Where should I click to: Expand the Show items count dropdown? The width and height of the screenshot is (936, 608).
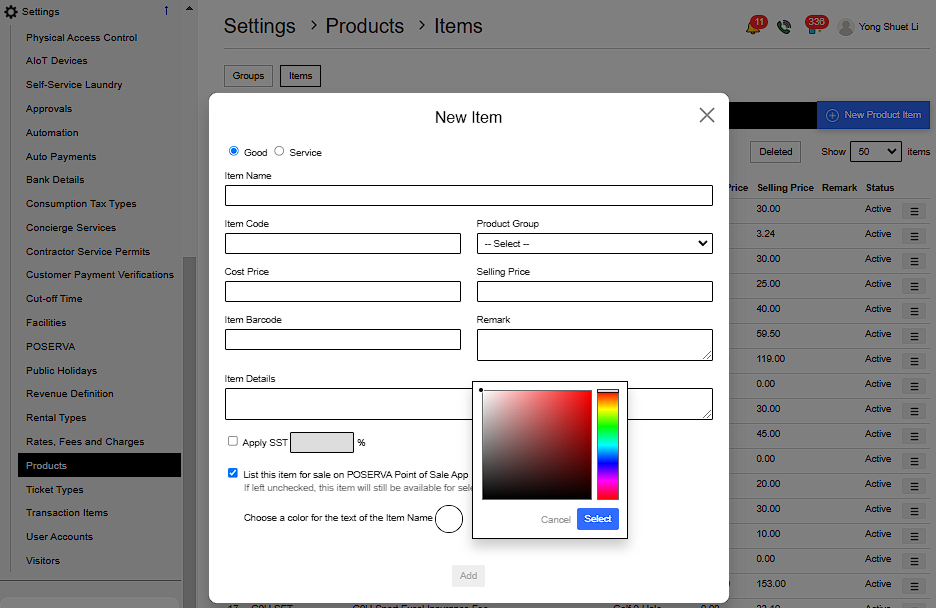(x=875, y=152)
